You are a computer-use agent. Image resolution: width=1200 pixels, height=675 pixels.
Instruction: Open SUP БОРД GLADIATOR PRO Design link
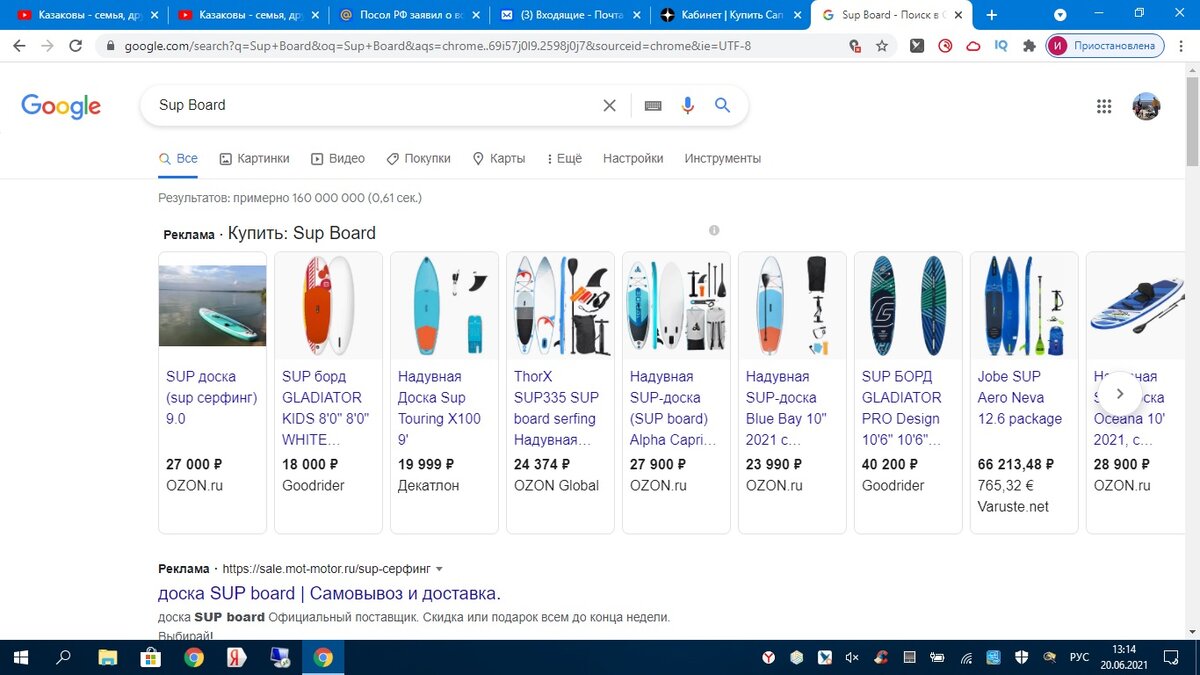(x=902, y=408)
